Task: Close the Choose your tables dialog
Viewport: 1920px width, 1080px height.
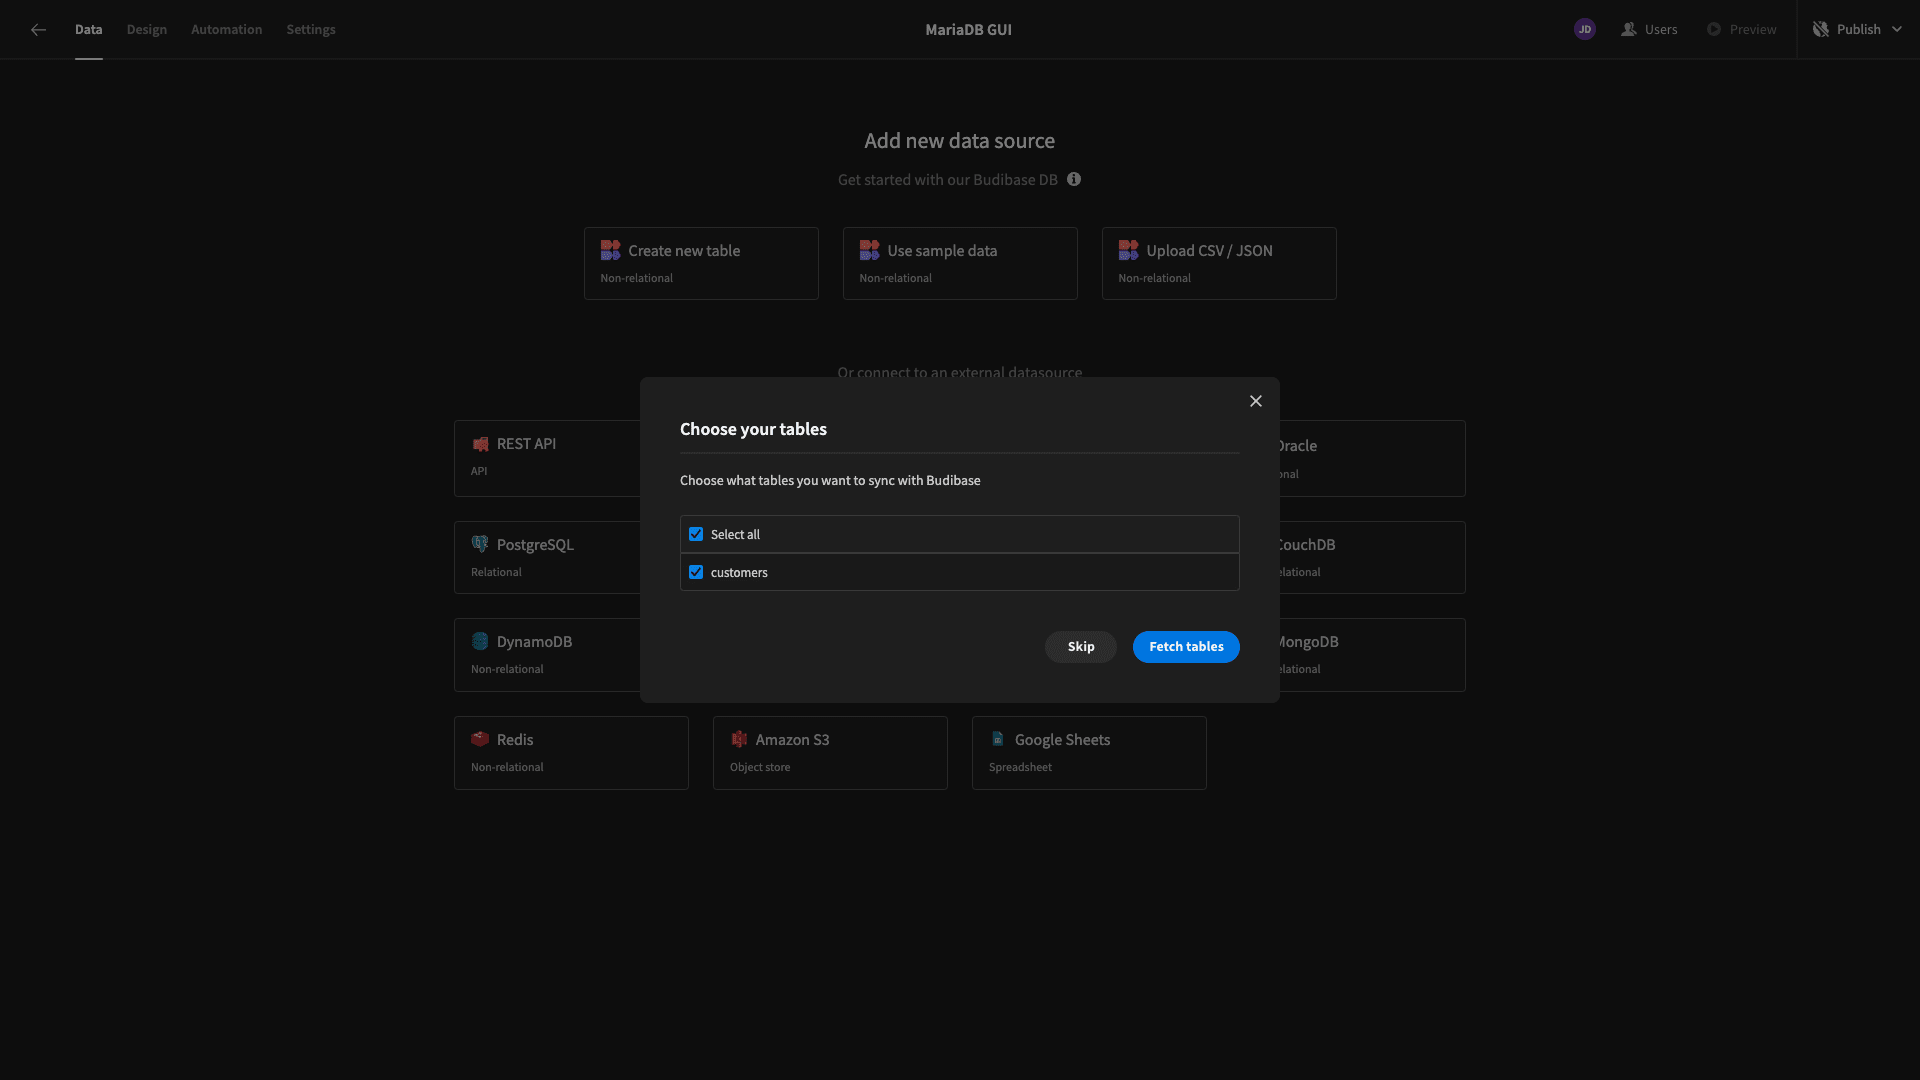Action: (x=1255, y=401)
